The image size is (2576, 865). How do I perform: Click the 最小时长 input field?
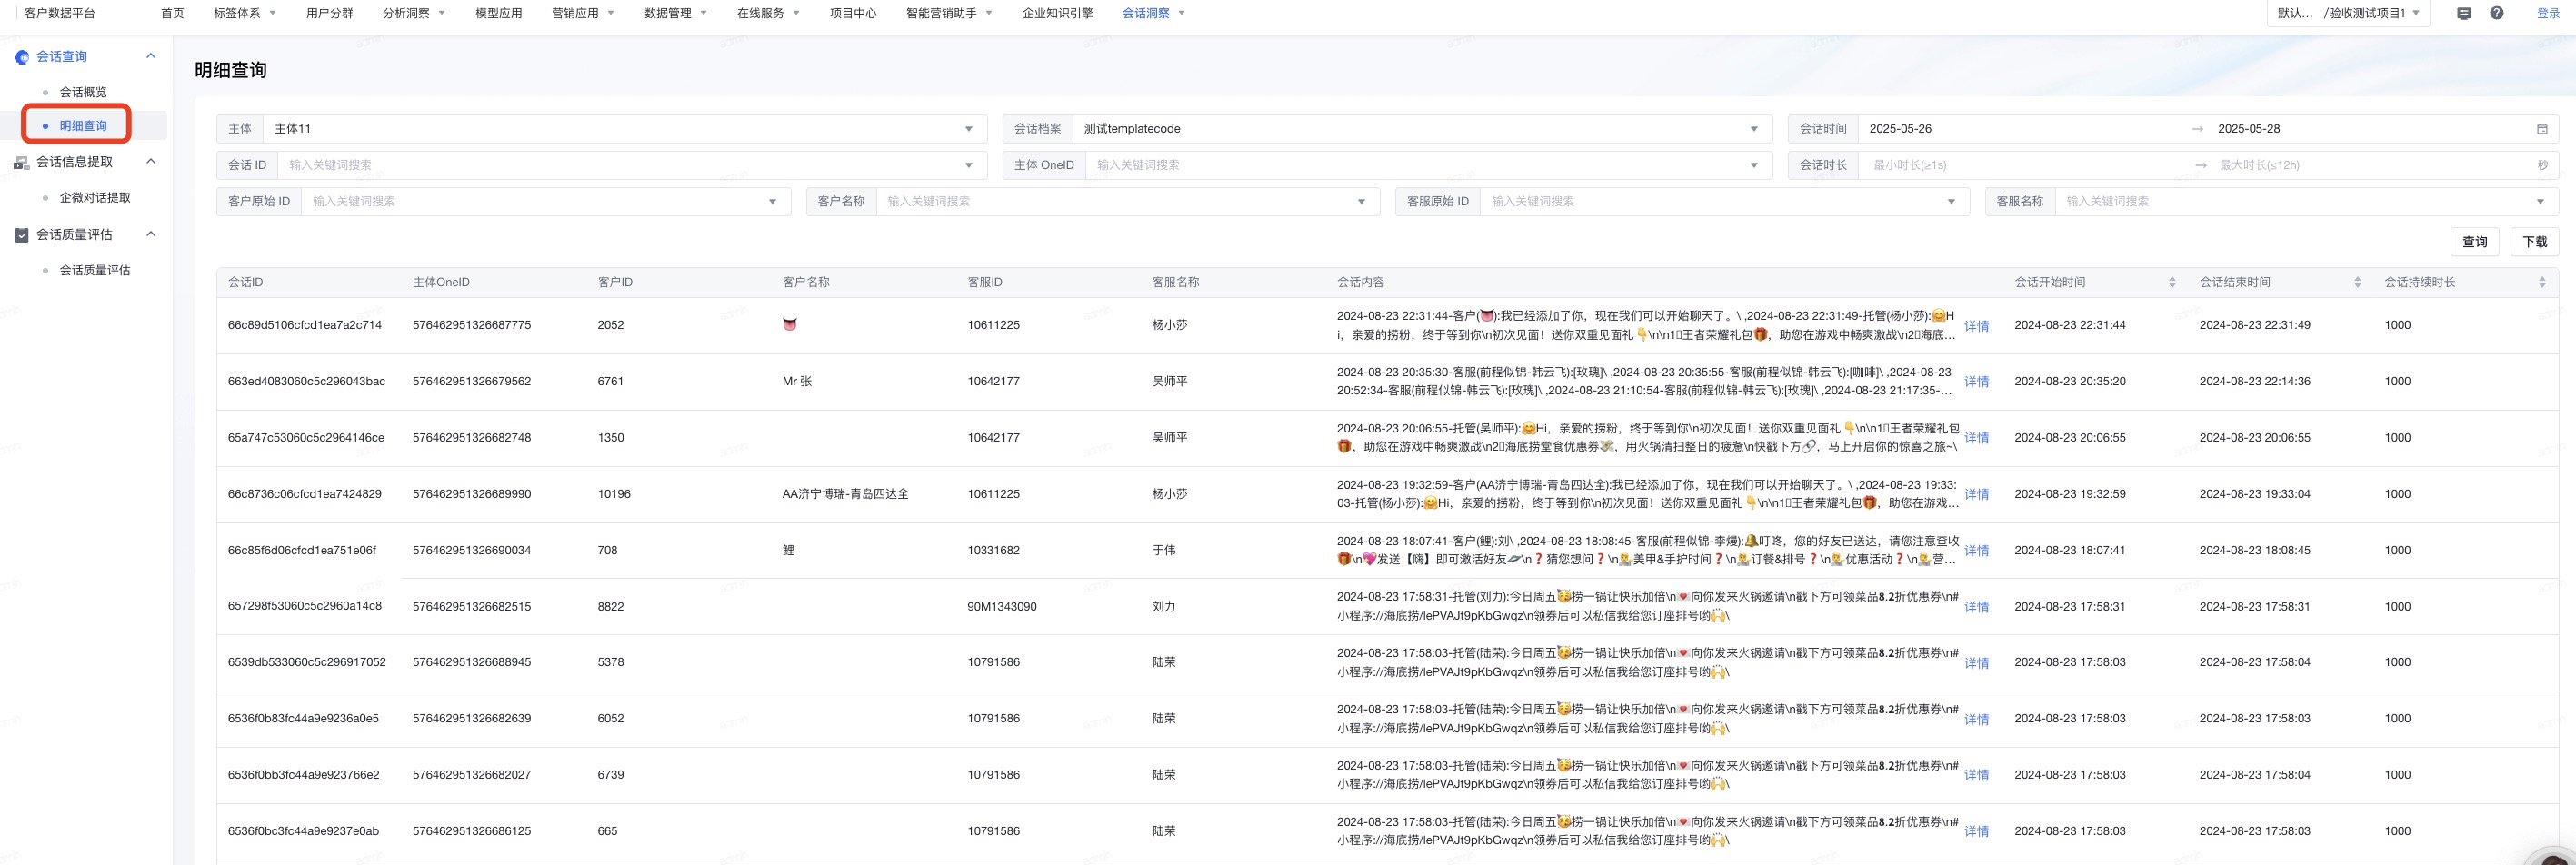pyautogui.click(x=2025, y=165)
